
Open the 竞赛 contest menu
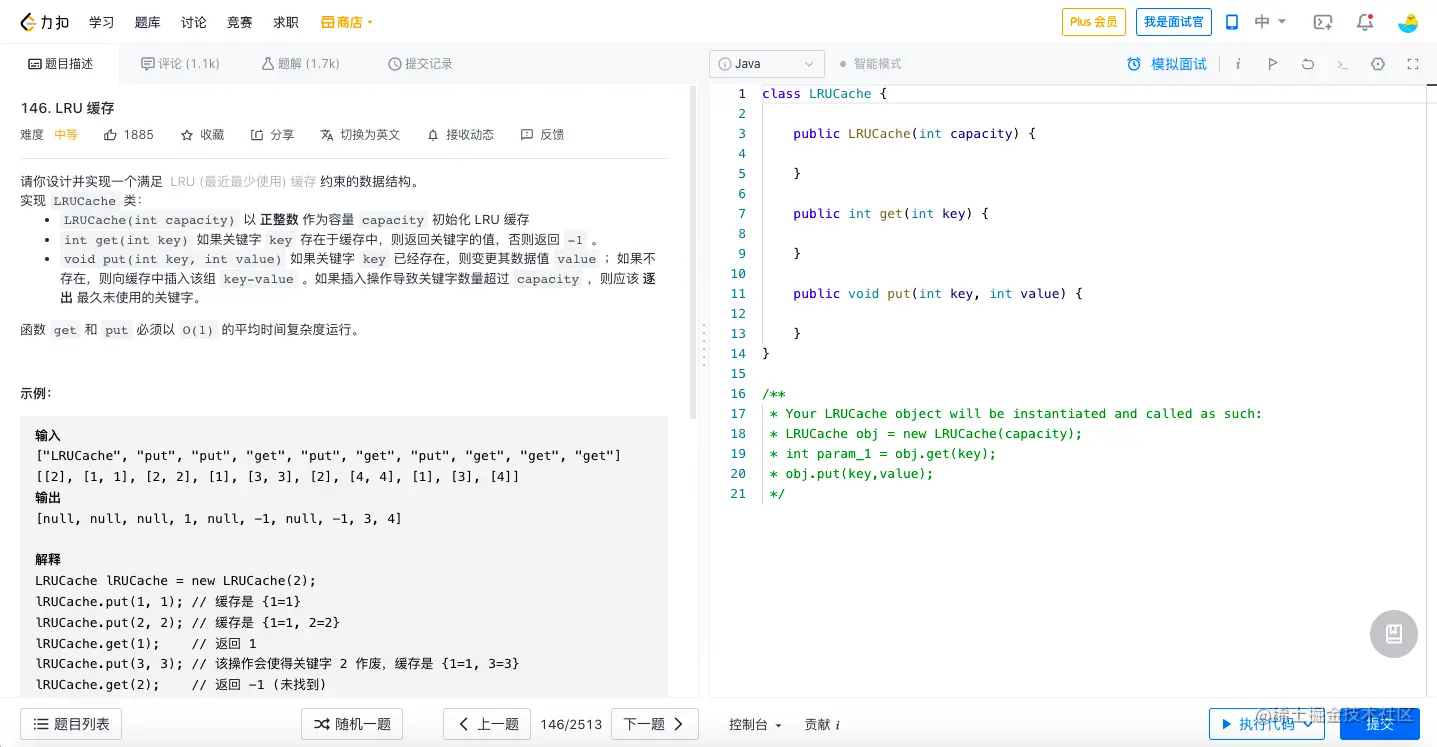[x=240, y=22]
